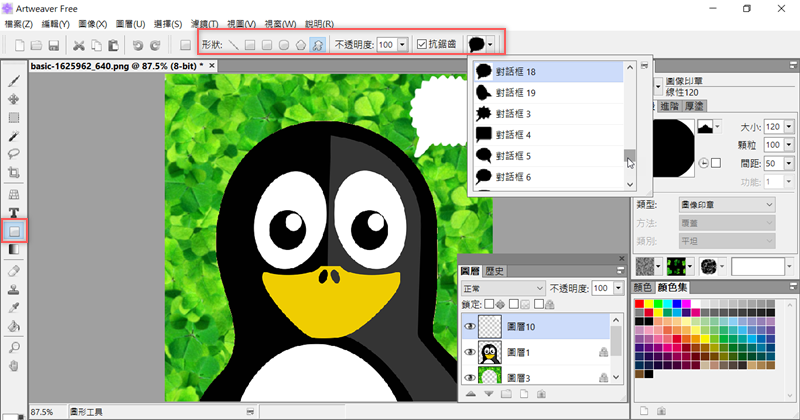Click the Save floppy disk icon
Screen dimensions: 800x420
(51, 44)
